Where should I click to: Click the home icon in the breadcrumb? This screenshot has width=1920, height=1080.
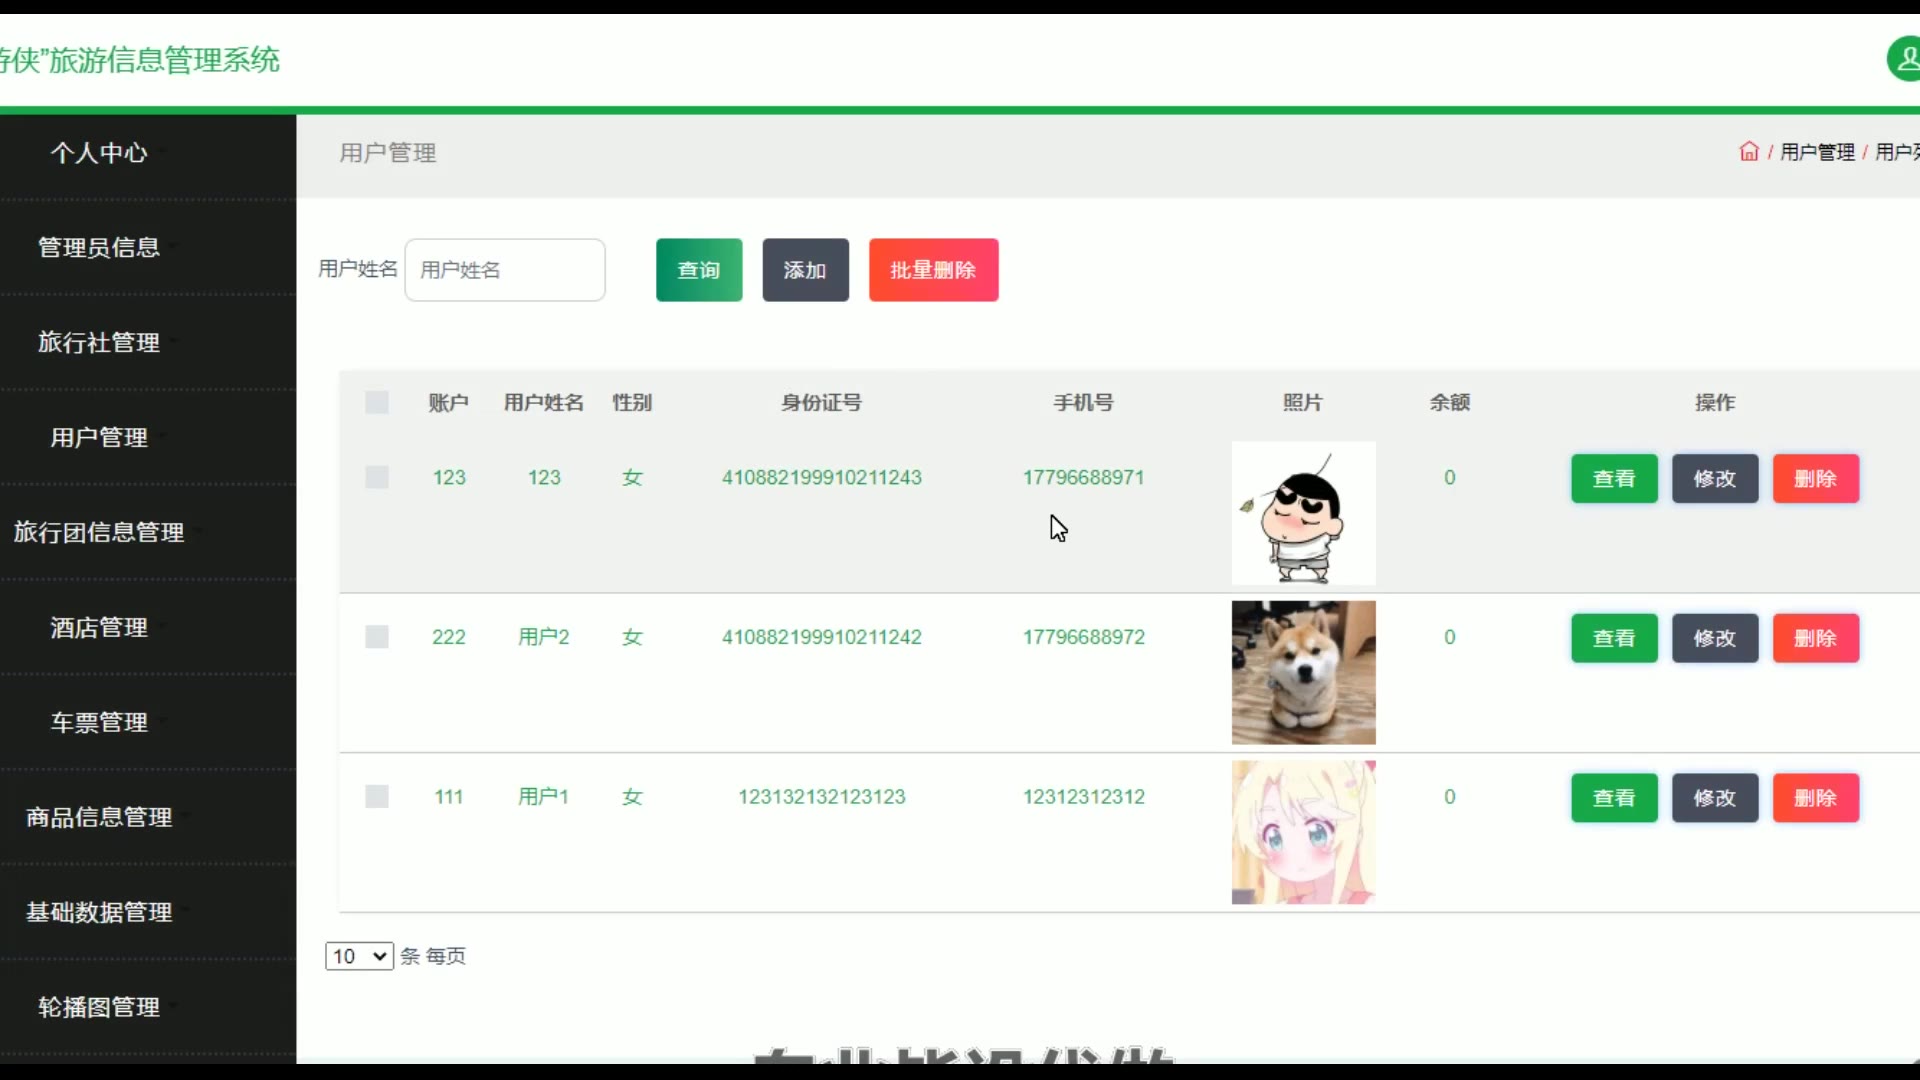[1748, 152]
